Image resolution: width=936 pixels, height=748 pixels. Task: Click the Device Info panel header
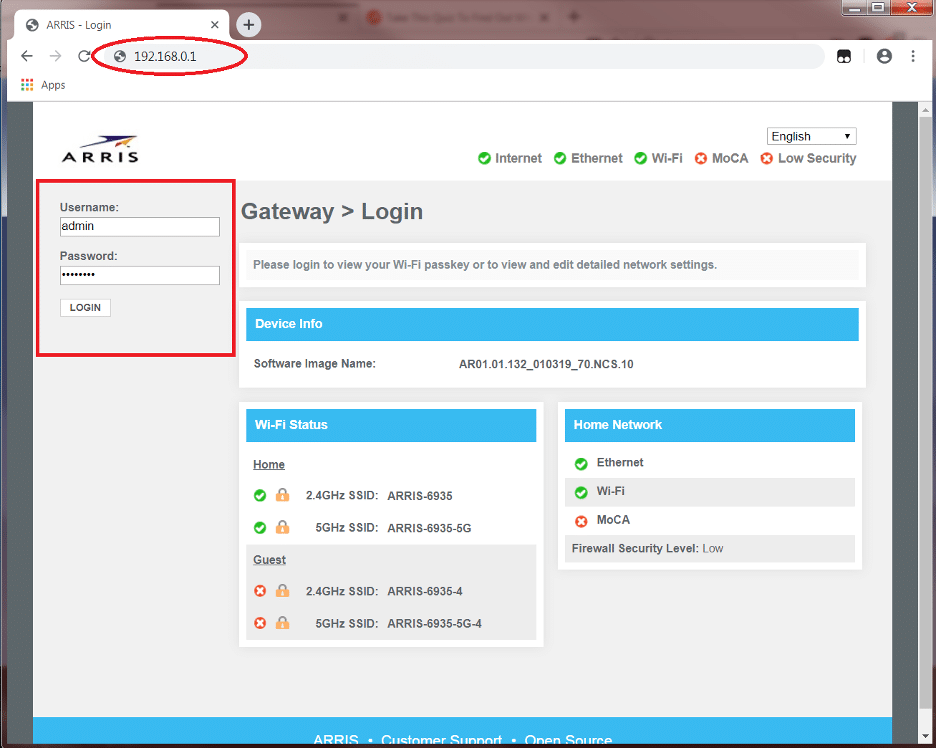click(552, 324)
